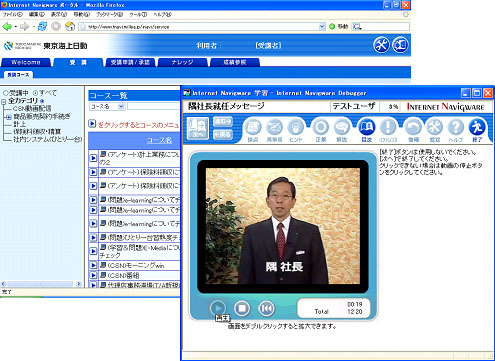Click the portal logout door icon
Screen dimensions: 495x361
(400, 45)
